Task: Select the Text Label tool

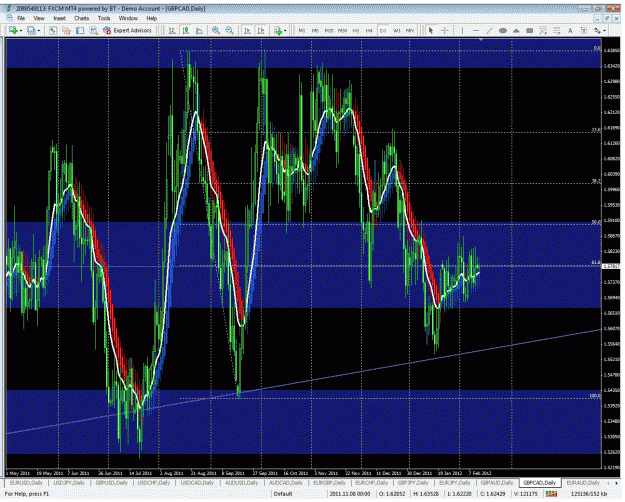Action: (x=584, y=30)
